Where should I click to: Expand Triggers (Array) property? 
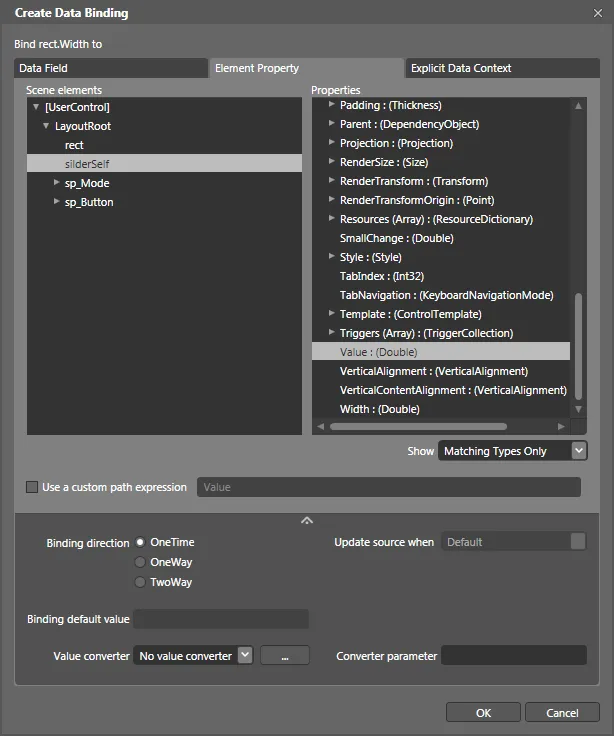331,332
